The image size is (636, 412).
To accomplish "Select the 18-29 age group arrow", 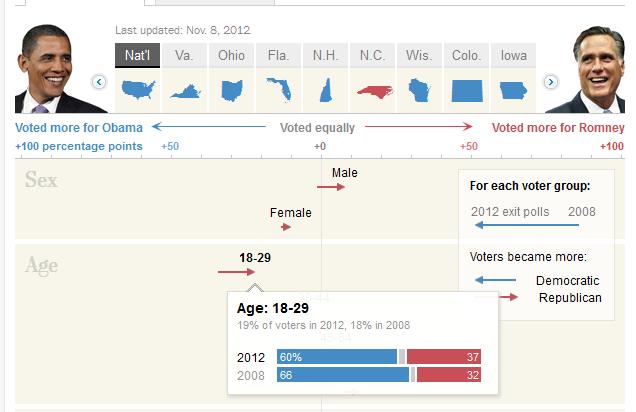I will [x=238, y=271].
